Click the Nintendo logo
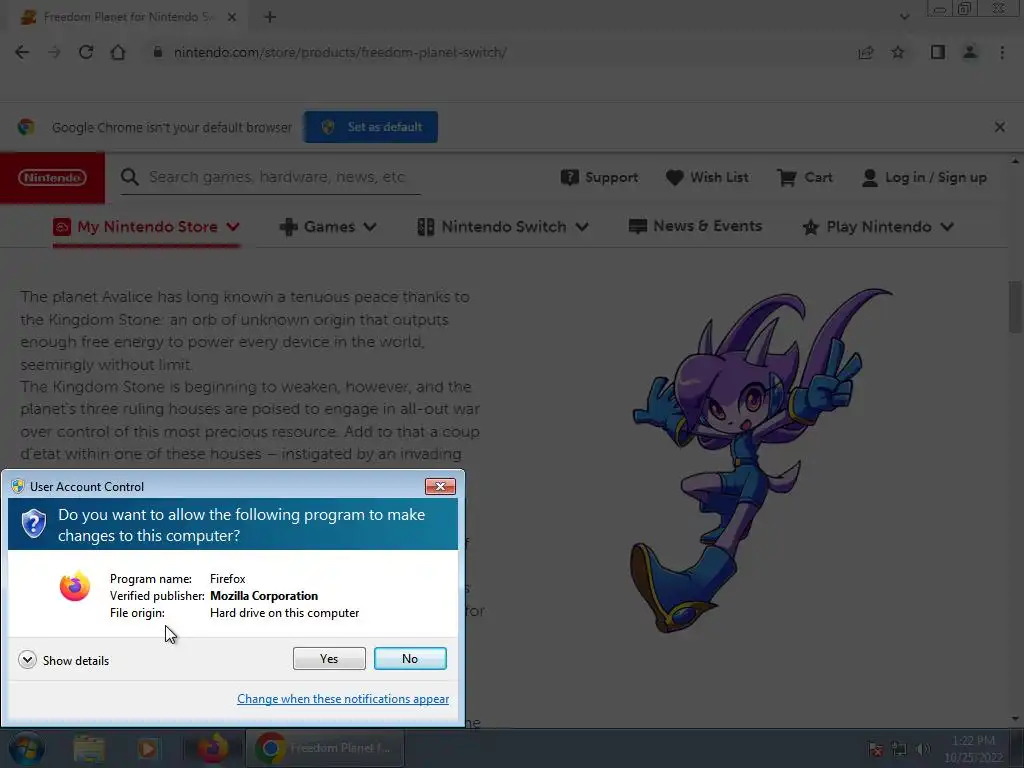This screenshot has width=1024, height=768. pos(52,178)
